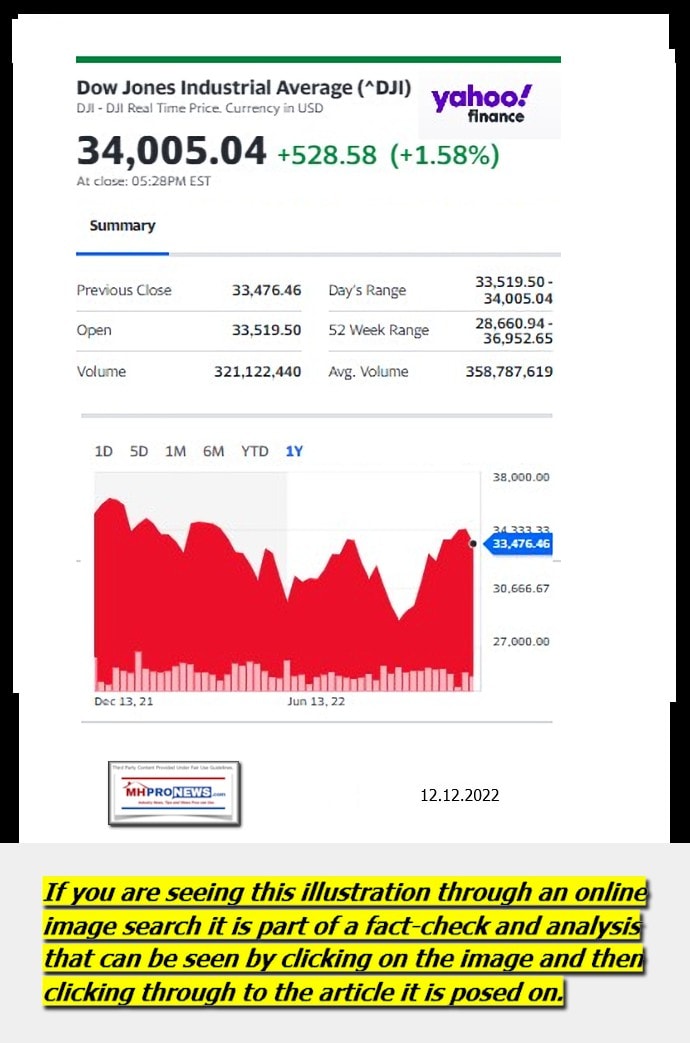Image resolution: width=690 pixels, height=1043 pixels.
Task: Select the 1D chart range
Action: 103,451
